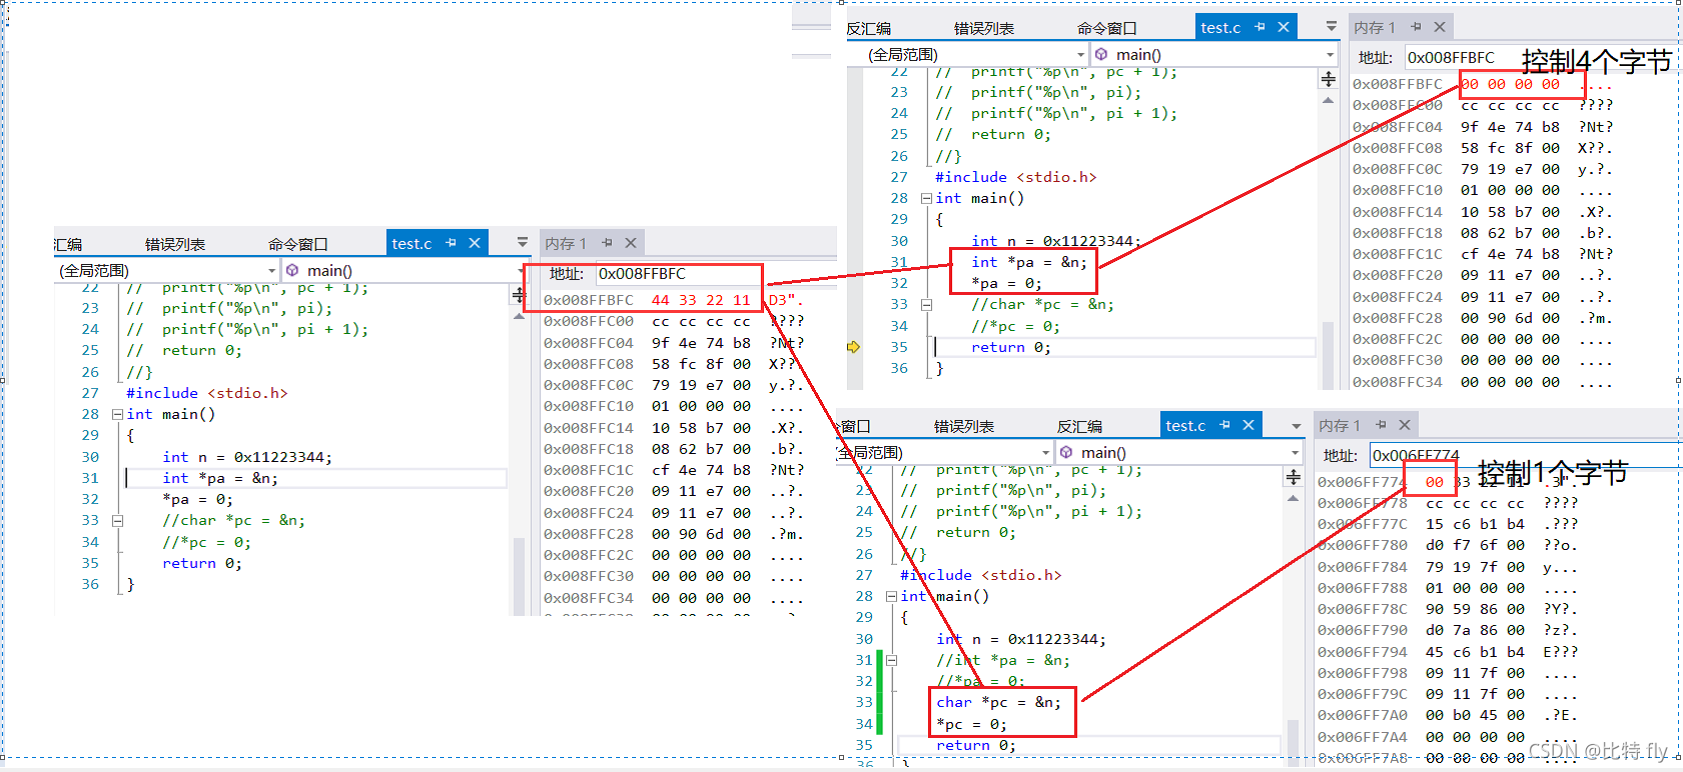1683x772 pixels.
Task: Click scroll-up arrow in top-right editor
Action: click(1328, 100)
